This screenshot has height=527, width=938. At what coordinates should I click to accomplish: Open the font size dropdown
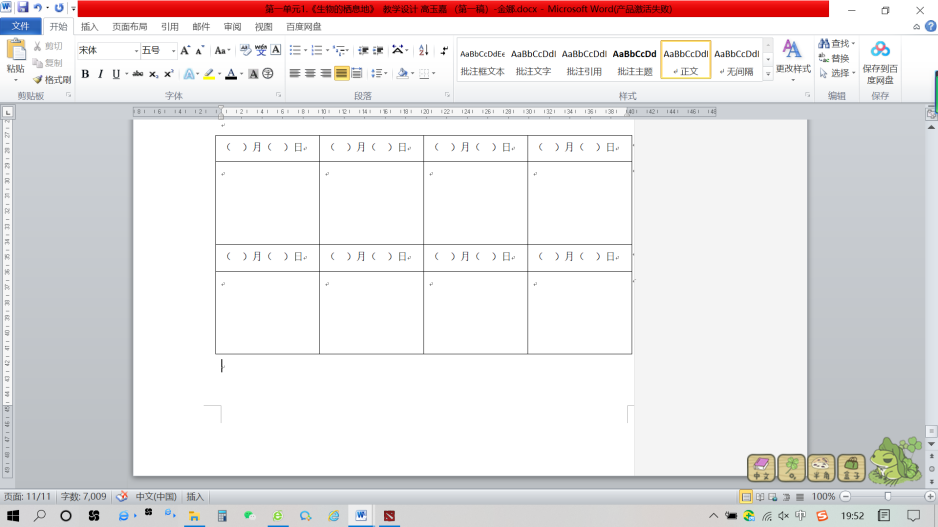[x=173, y=51]
